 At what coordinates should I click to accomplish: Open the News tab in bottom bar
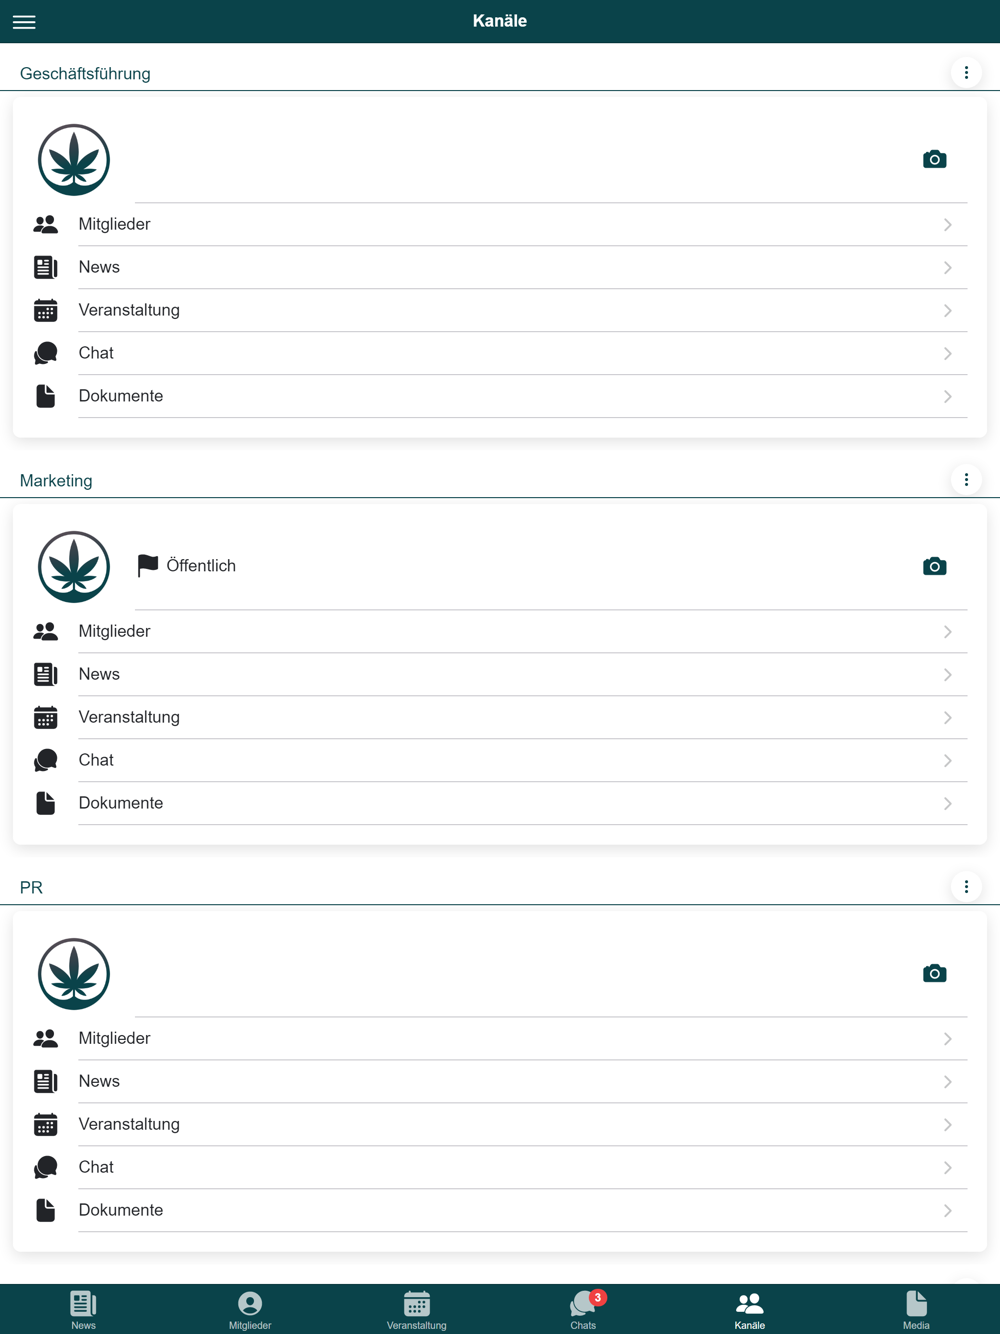tap(83, 1309)
